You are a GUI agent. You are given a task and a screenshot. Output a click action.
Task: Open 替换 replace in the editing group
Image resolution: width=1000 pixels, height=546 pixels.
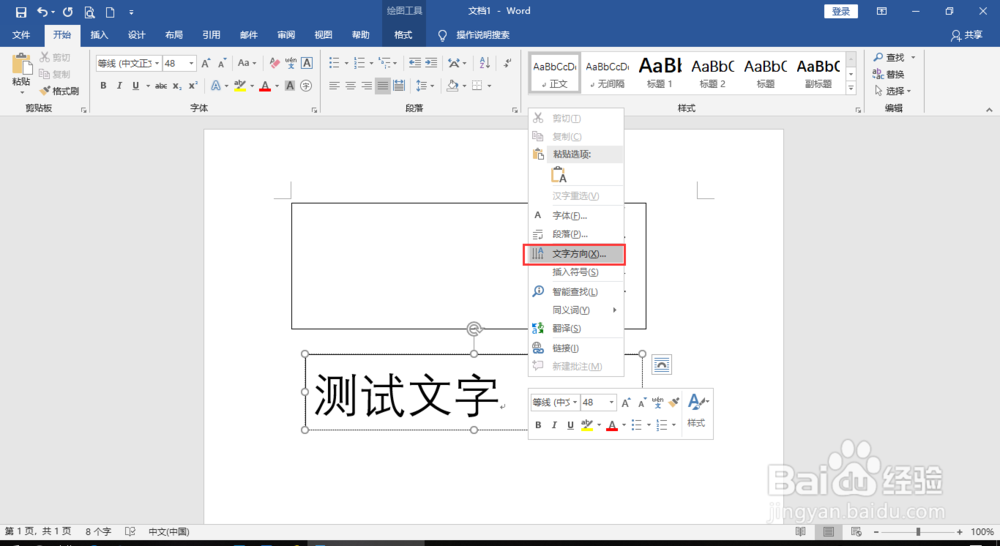tap(889, 74)
